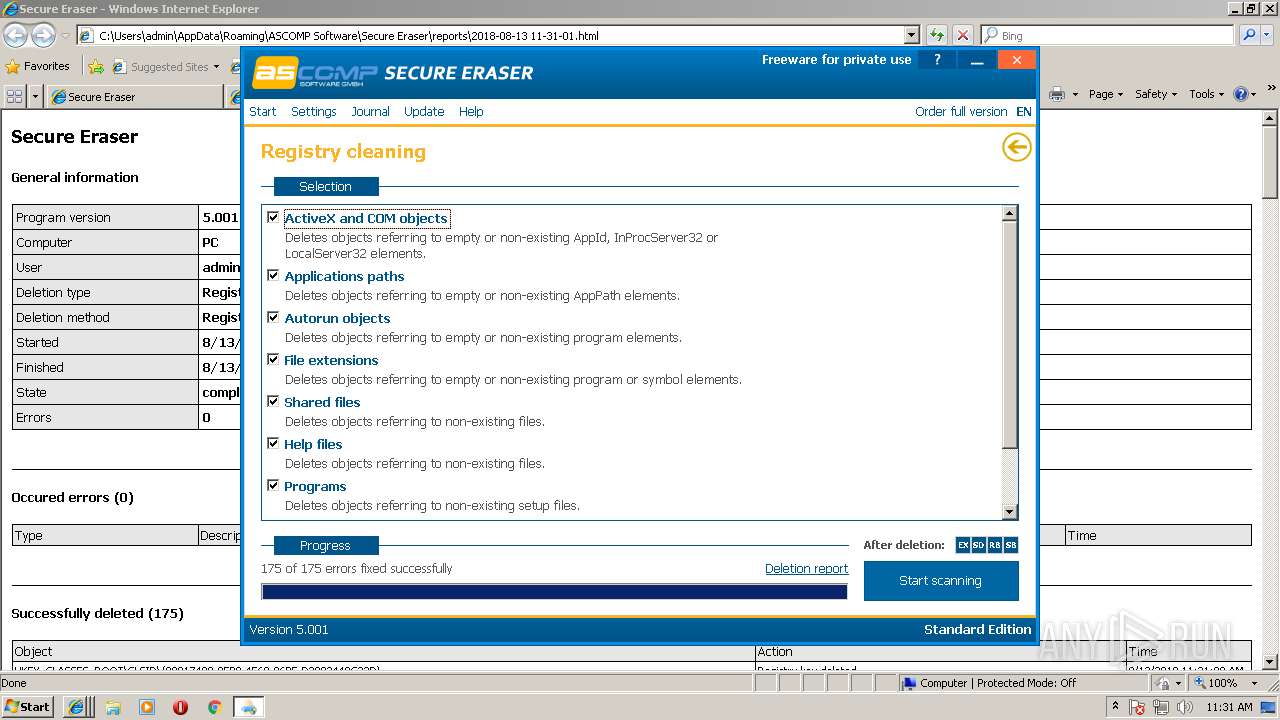Screen dimensions: 1280x720
Task: Uncheck ActiveX and COM objects
Action: [x=273, y=217]
